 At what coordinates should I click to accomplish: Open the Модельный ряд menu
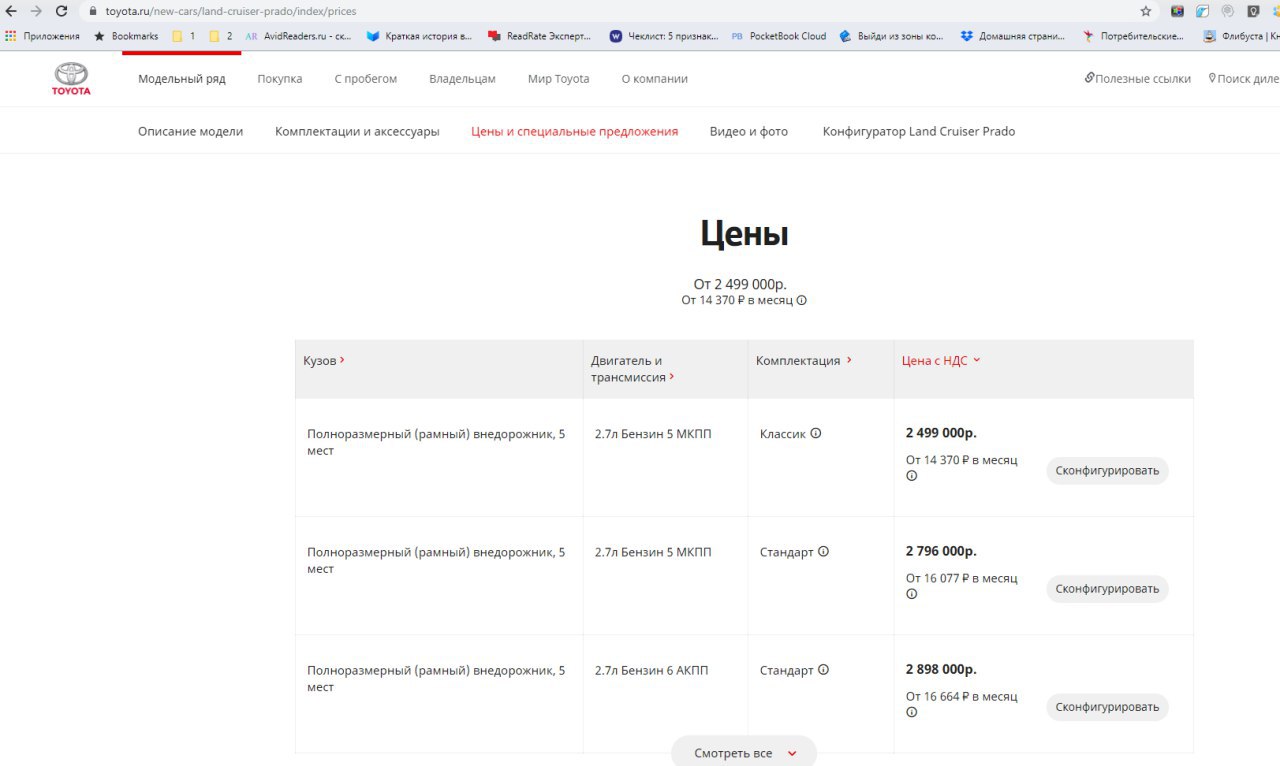182,79
